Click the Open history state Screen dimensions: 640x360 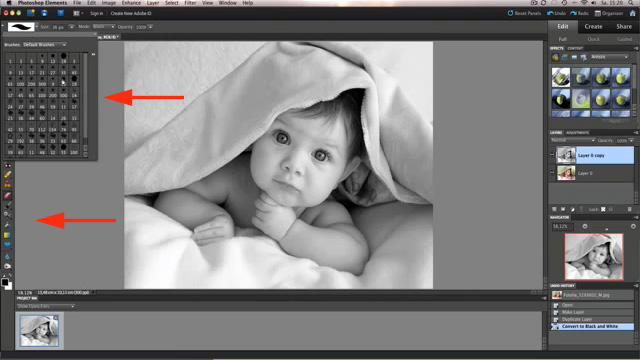point(593,305)
